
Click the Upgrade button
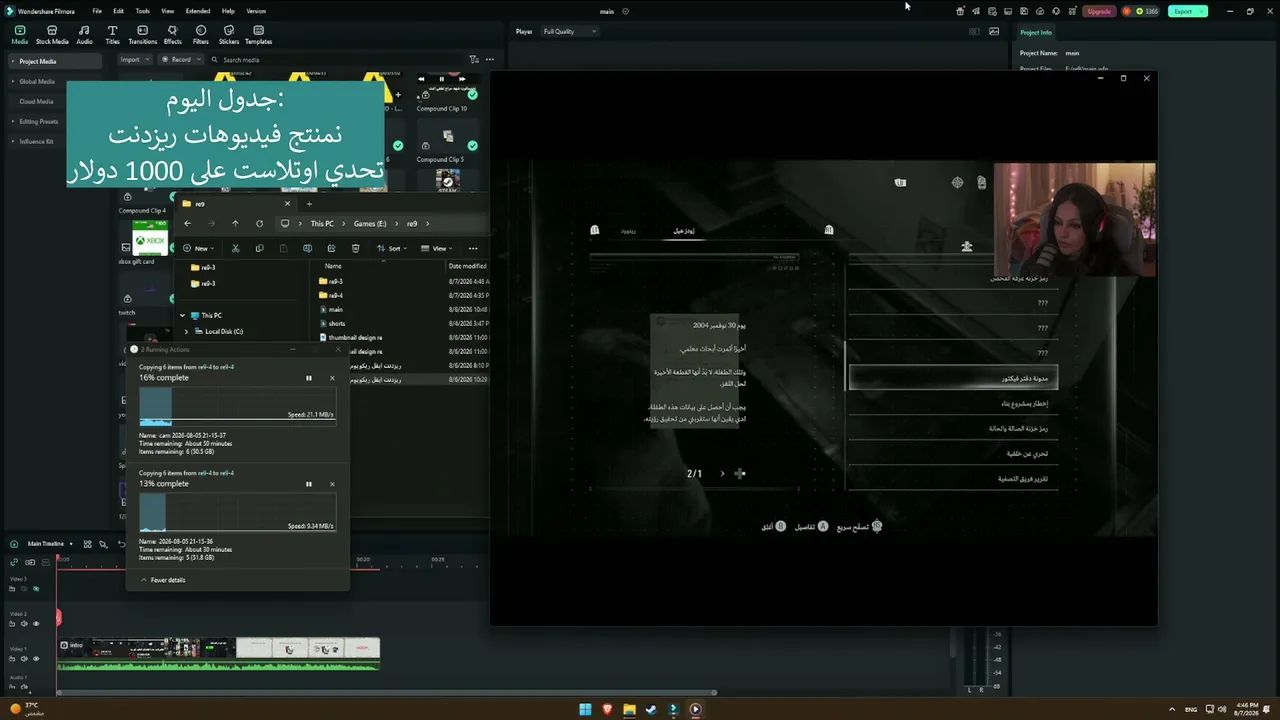pos(1099,11)
